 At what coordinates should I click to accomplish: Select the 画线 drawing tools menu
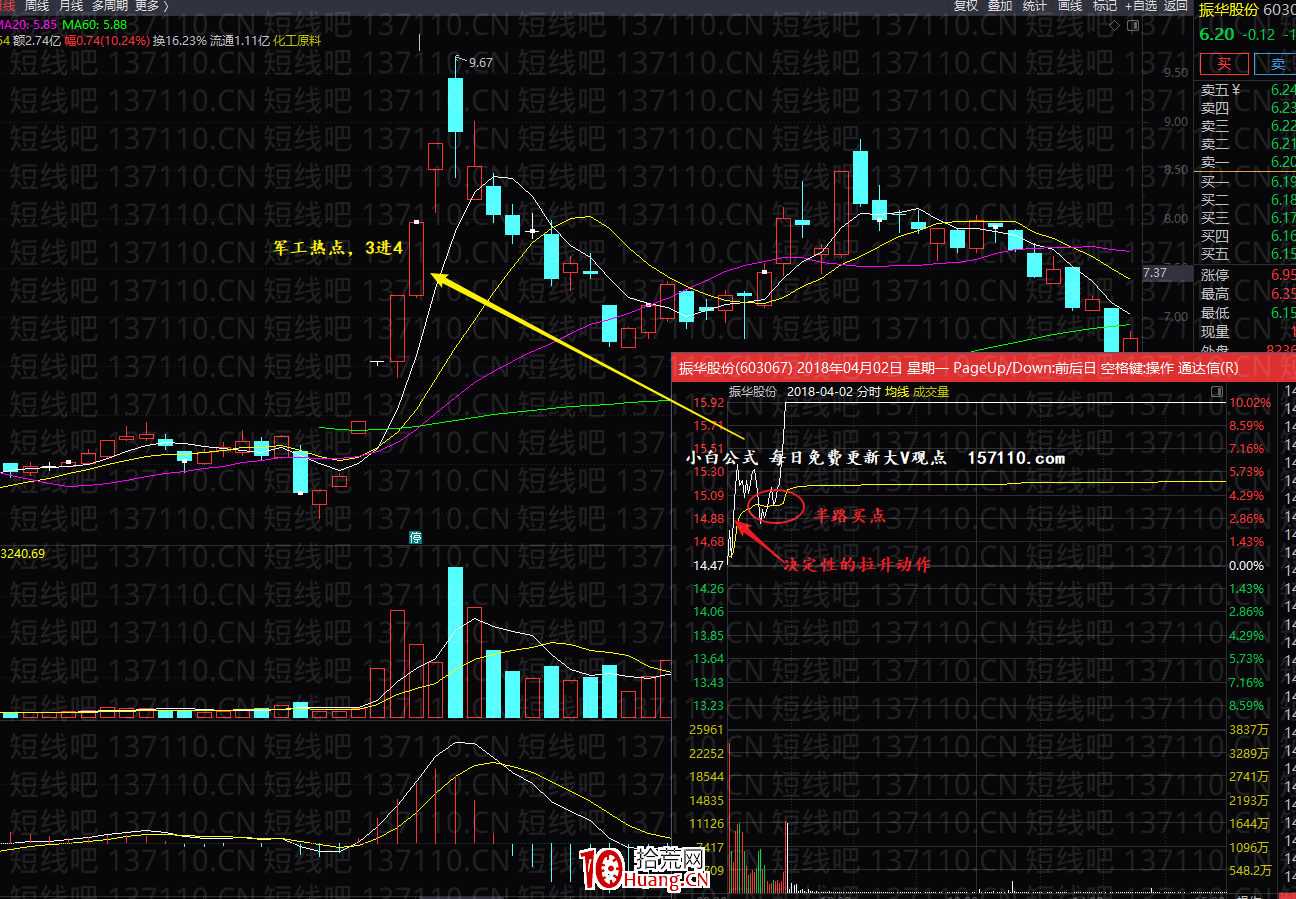pyautogui.click(x=1070, y=6)
